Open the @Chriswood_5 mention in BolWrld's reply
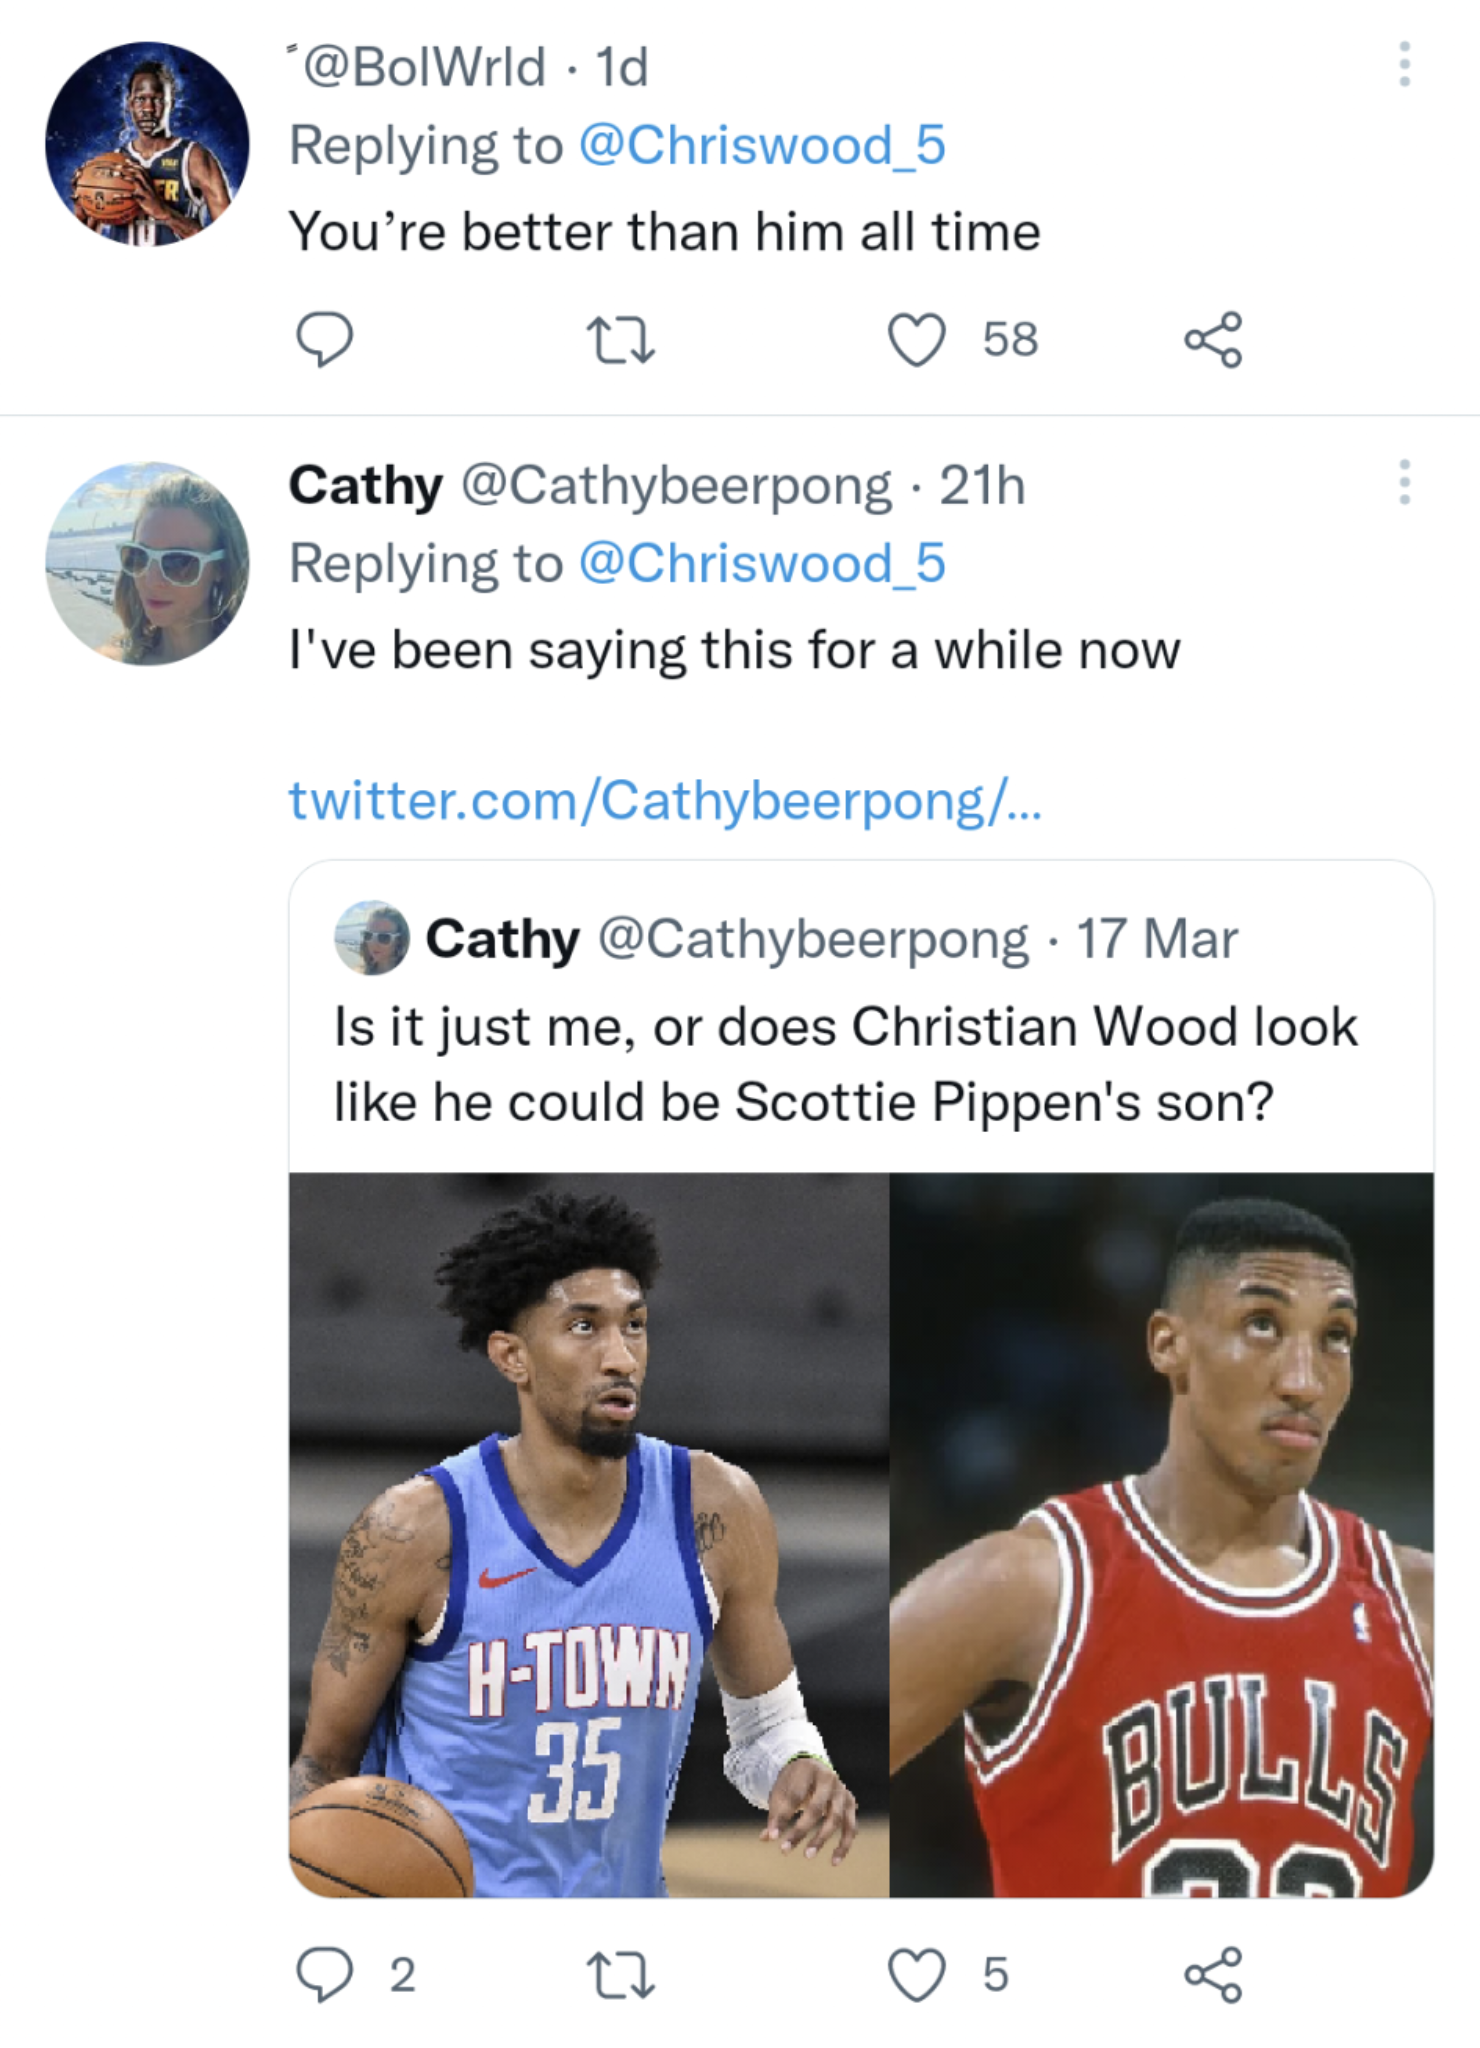This screenshot has height=2048, width=1480. (x=762, y=146)
